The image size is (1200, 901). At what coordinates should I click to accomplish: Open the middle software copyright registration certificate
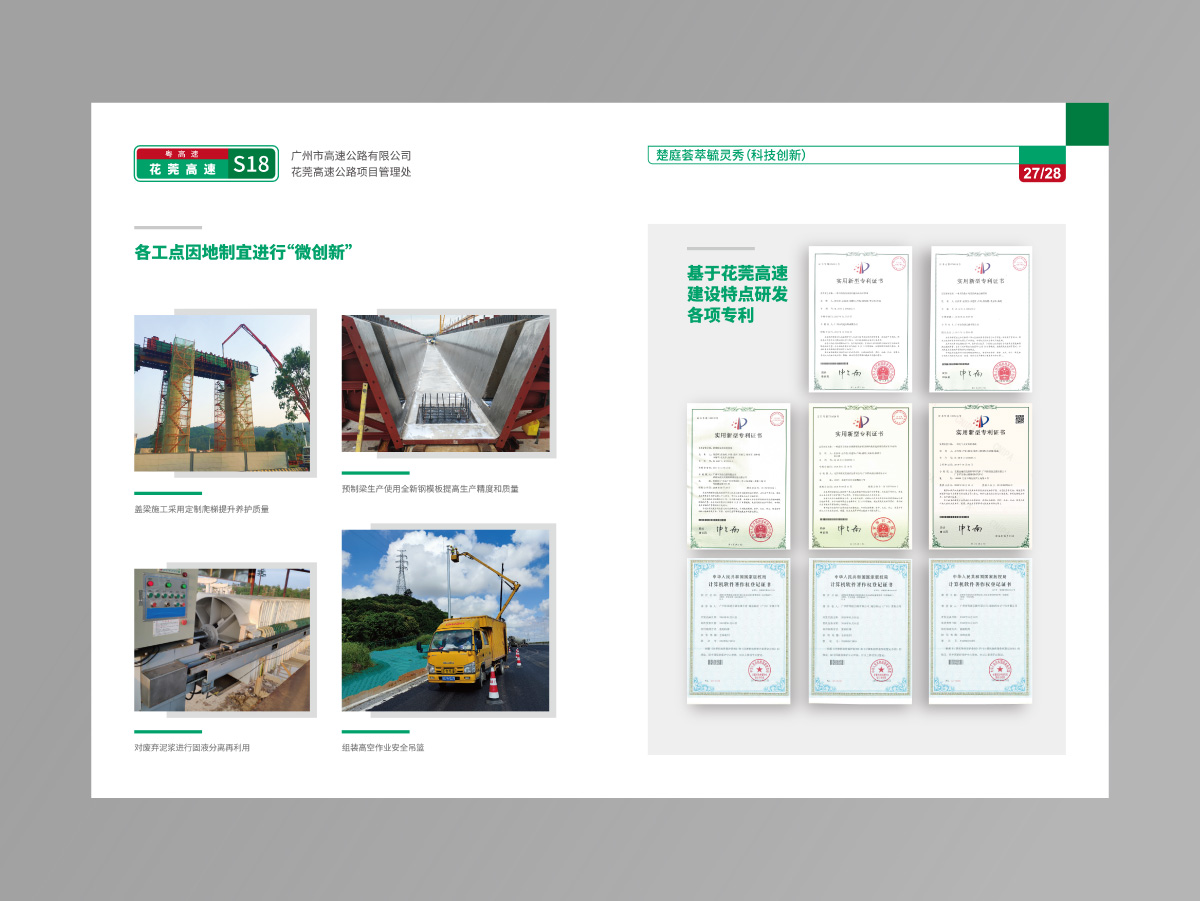click(x=860, y=629)
